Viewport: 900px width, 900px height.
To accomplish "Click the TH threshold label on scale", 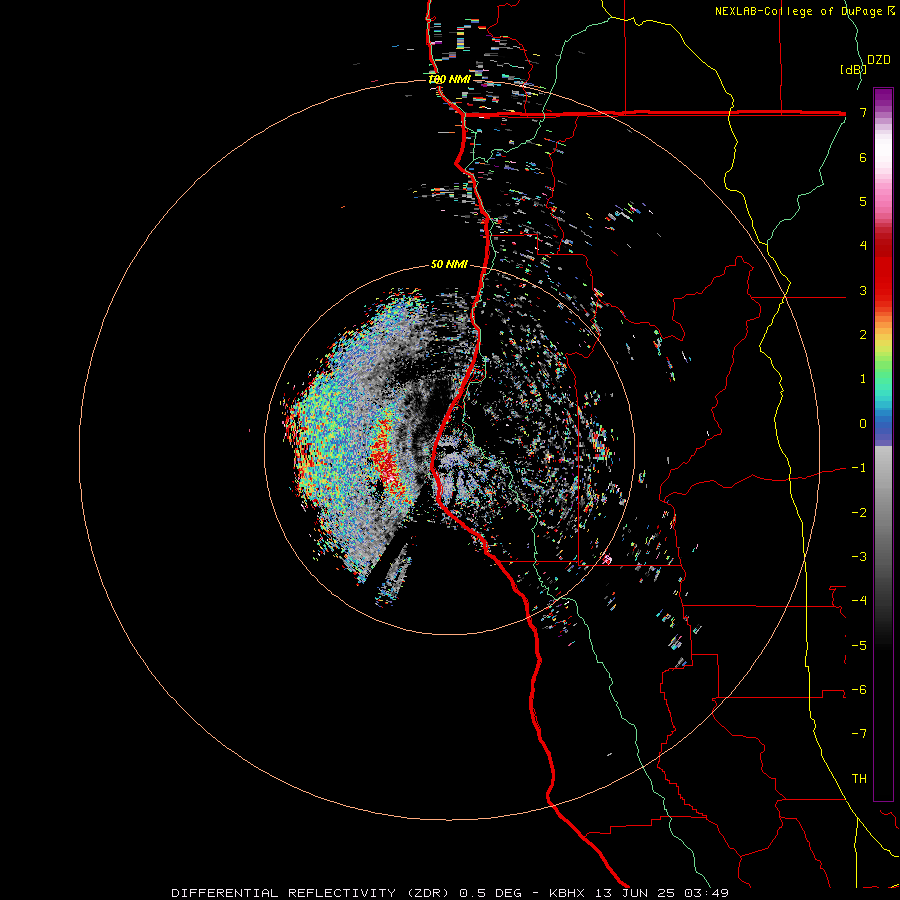I will (859, 779).
